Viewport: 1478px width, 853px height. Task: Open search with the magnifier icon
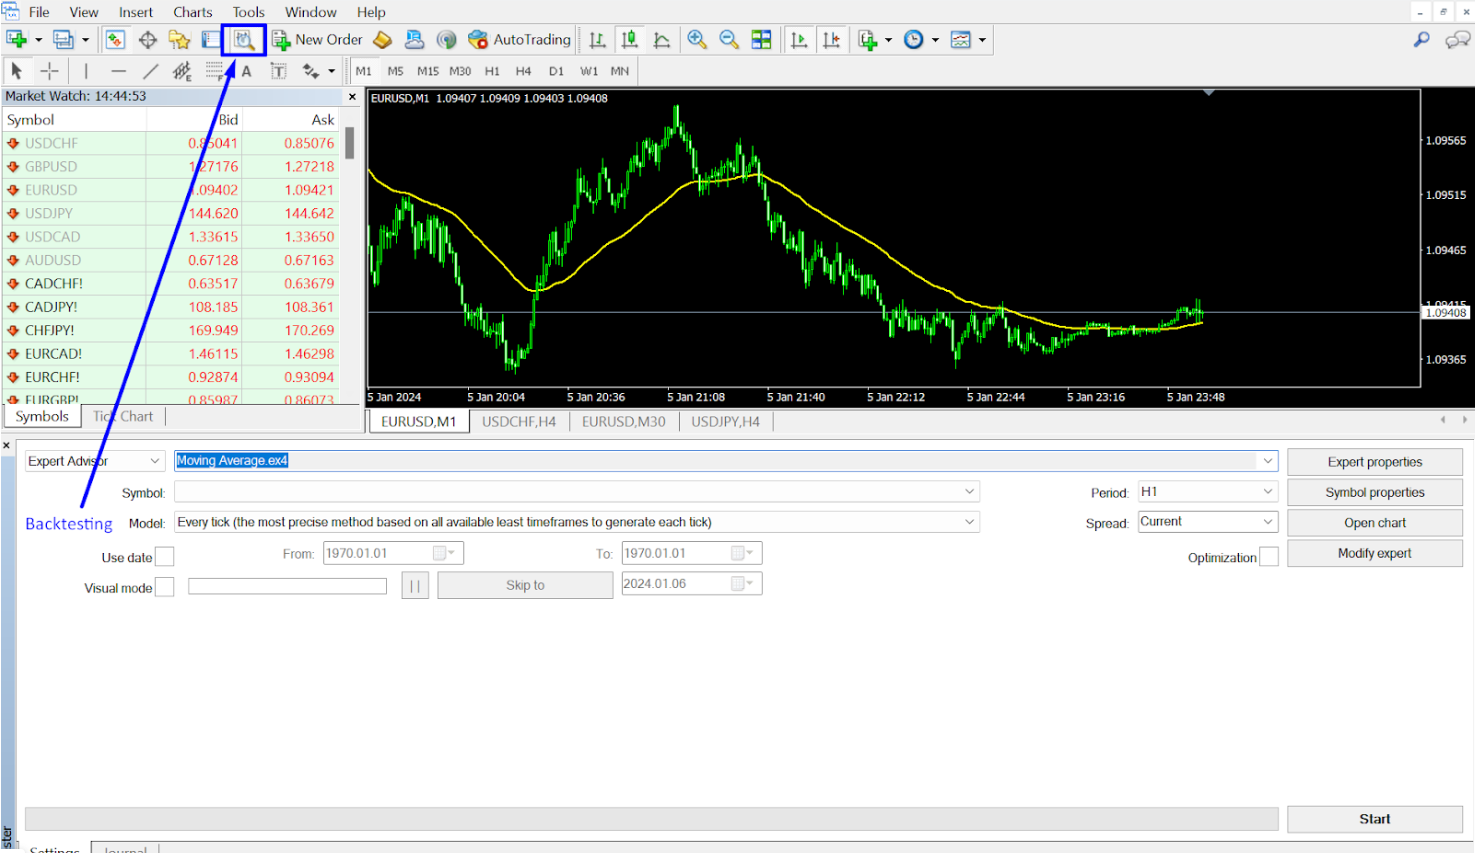(1421, 40)
